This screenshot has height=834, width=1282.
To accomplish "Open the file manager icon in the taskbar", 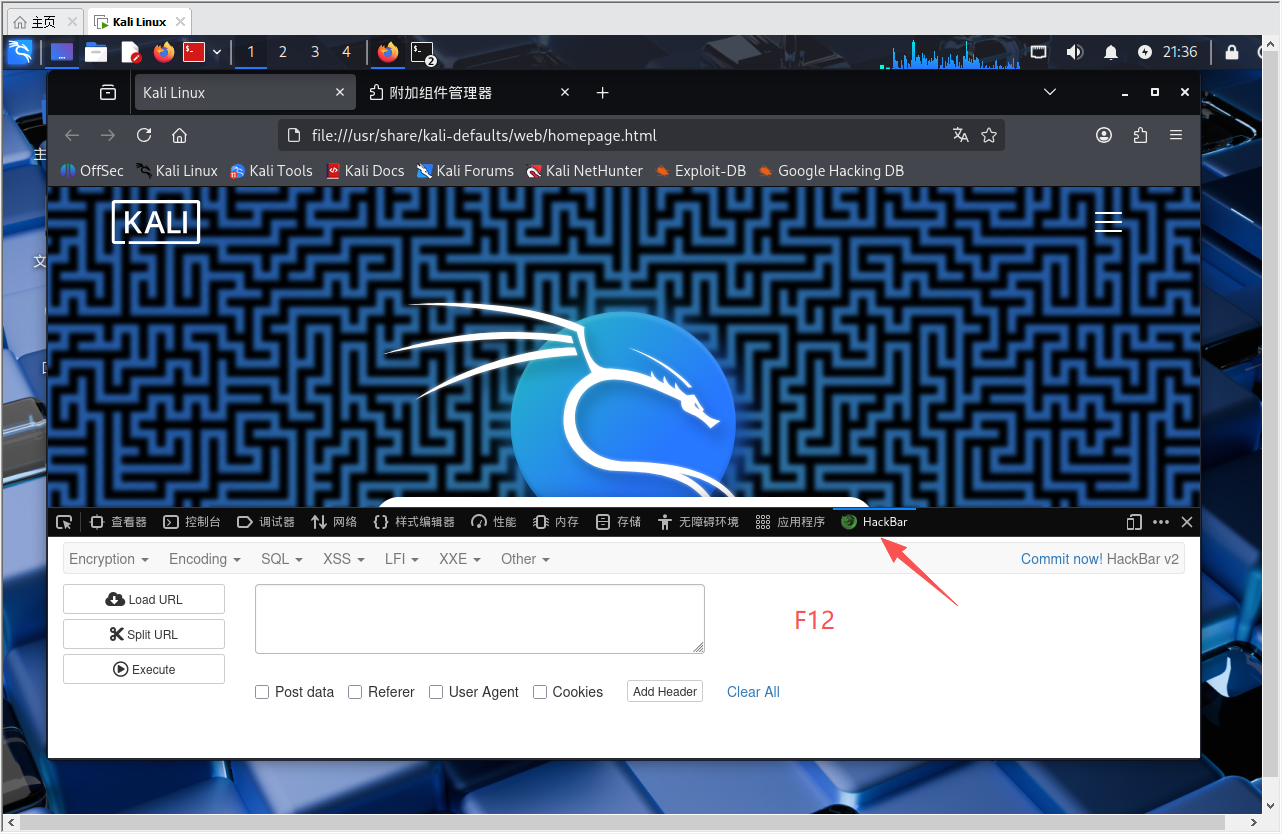I will 96,52.
